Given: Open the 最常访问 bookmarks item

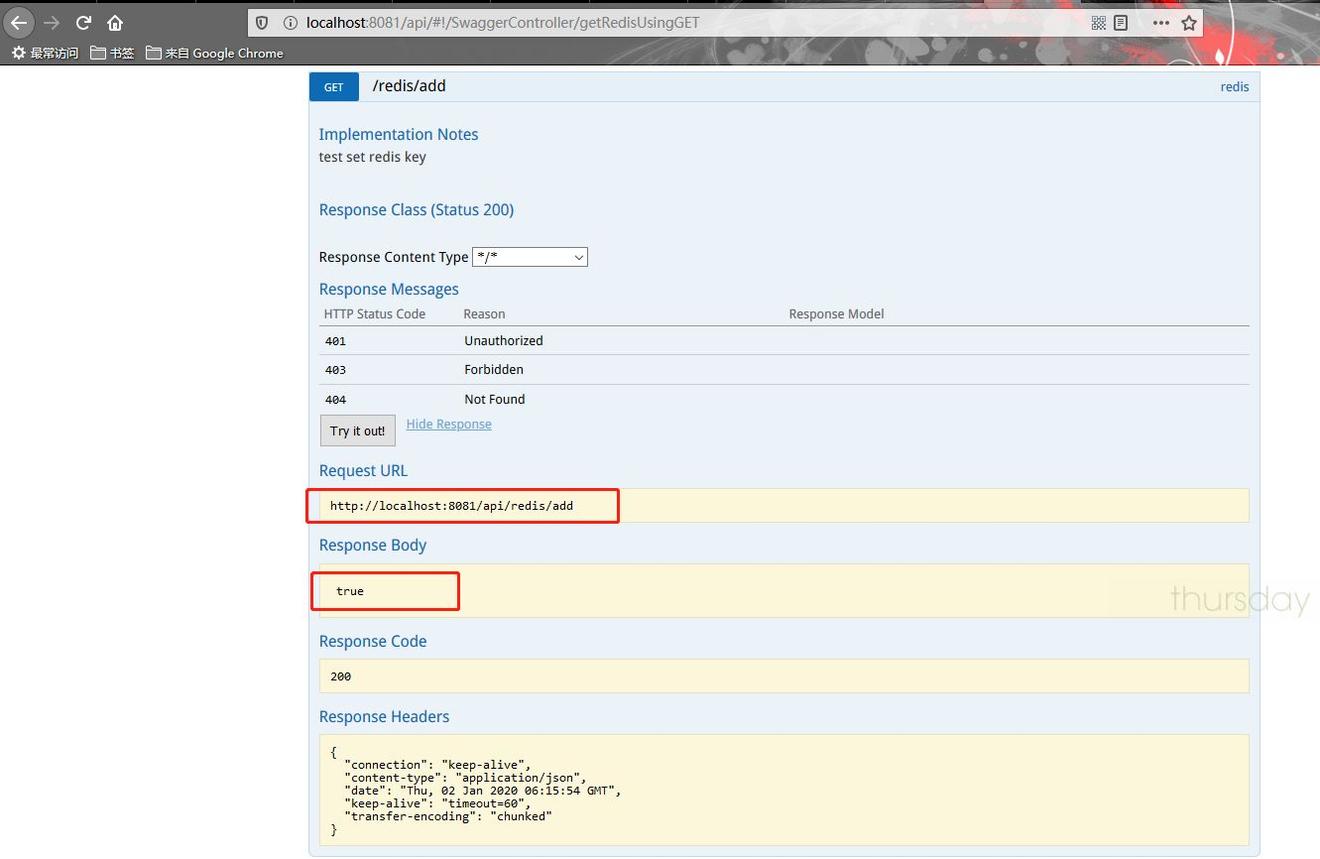Looking at the screenshot, I should click(x=45, y=53).
